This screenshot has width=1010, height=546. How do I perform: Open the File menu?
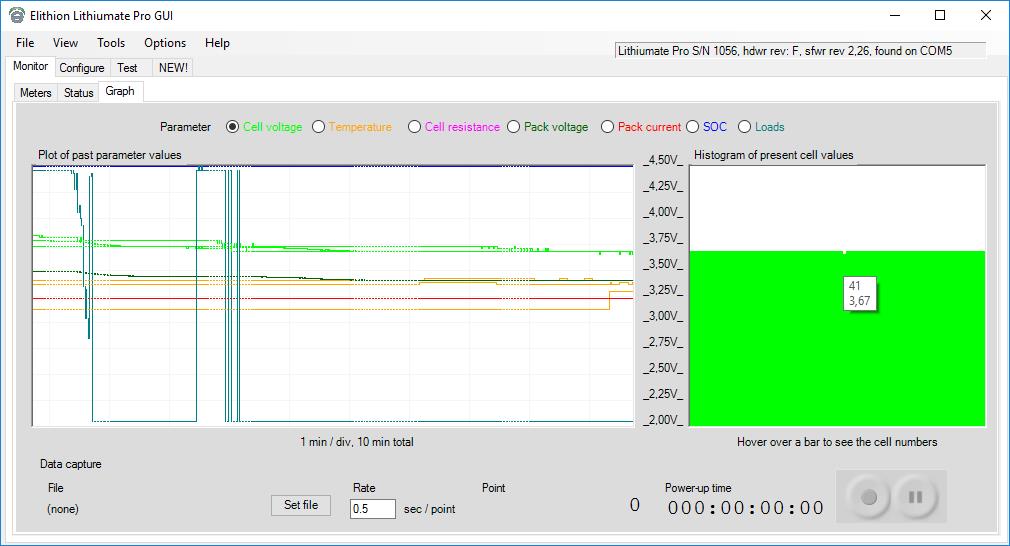25,43
